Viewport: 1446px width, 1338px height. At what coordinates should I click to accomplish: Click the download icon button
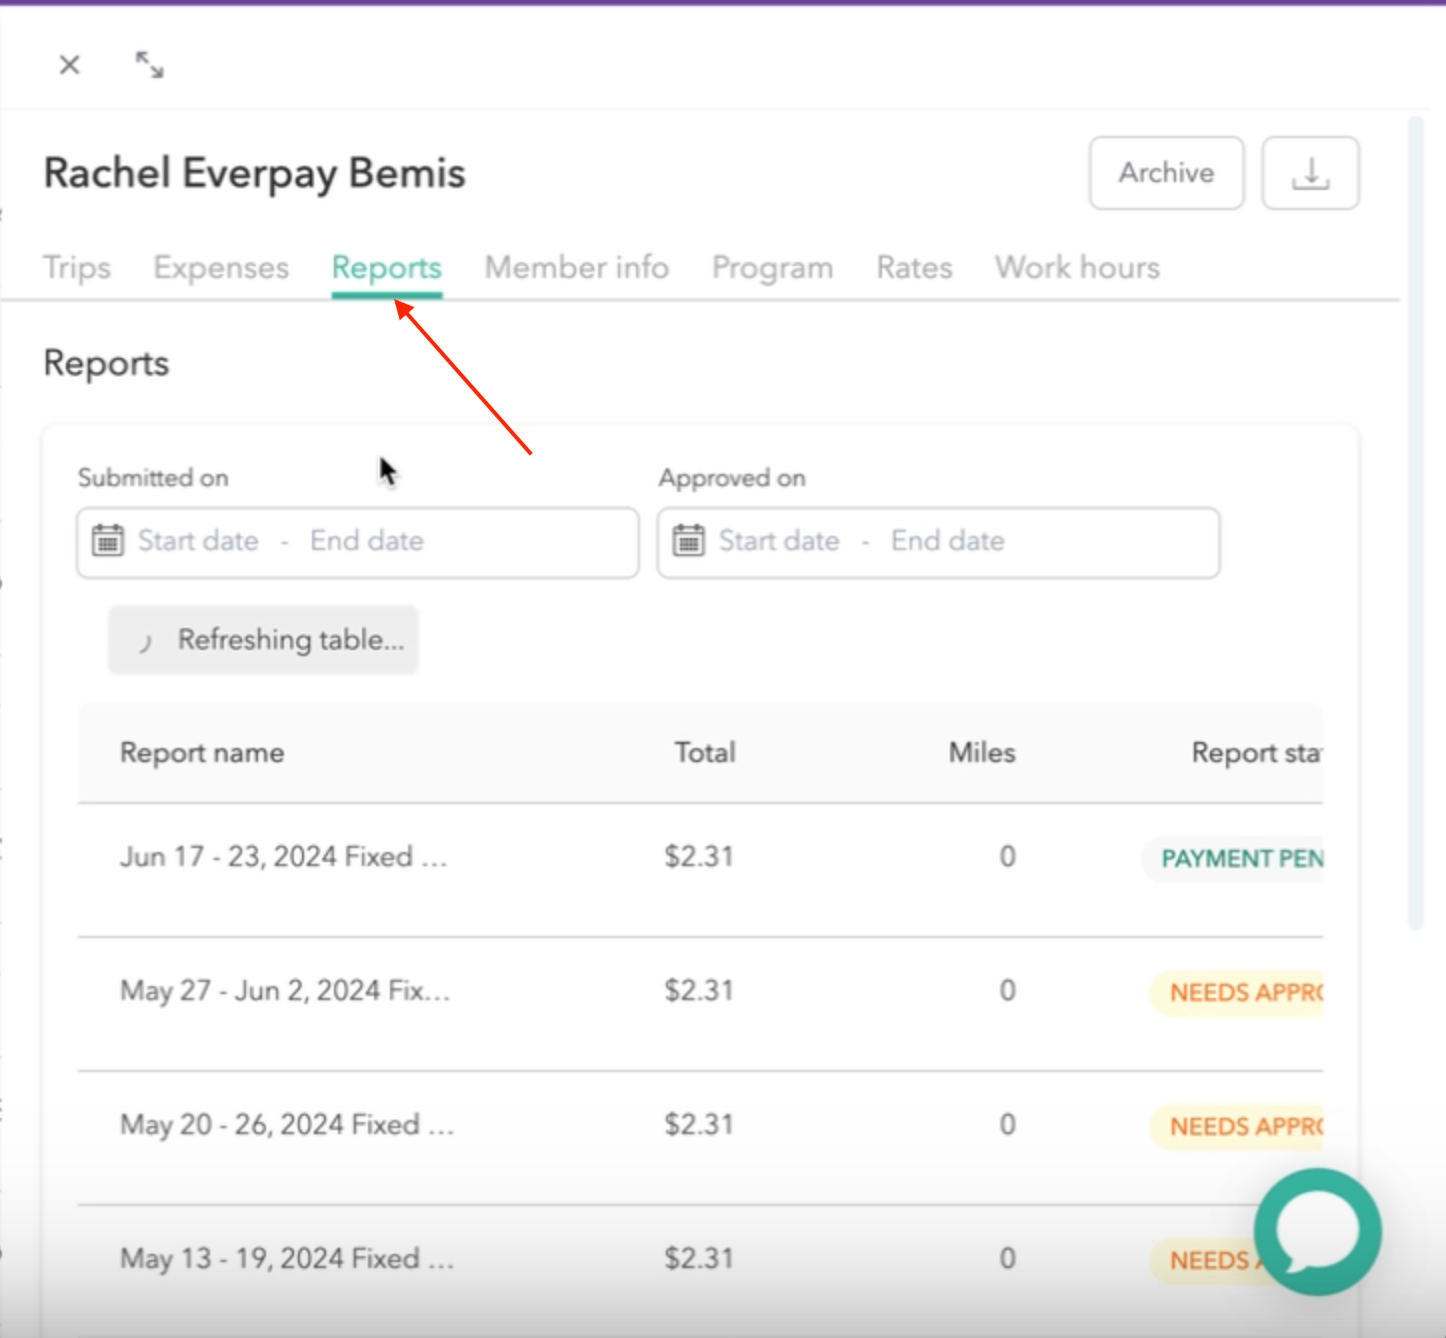[1310, 174]
